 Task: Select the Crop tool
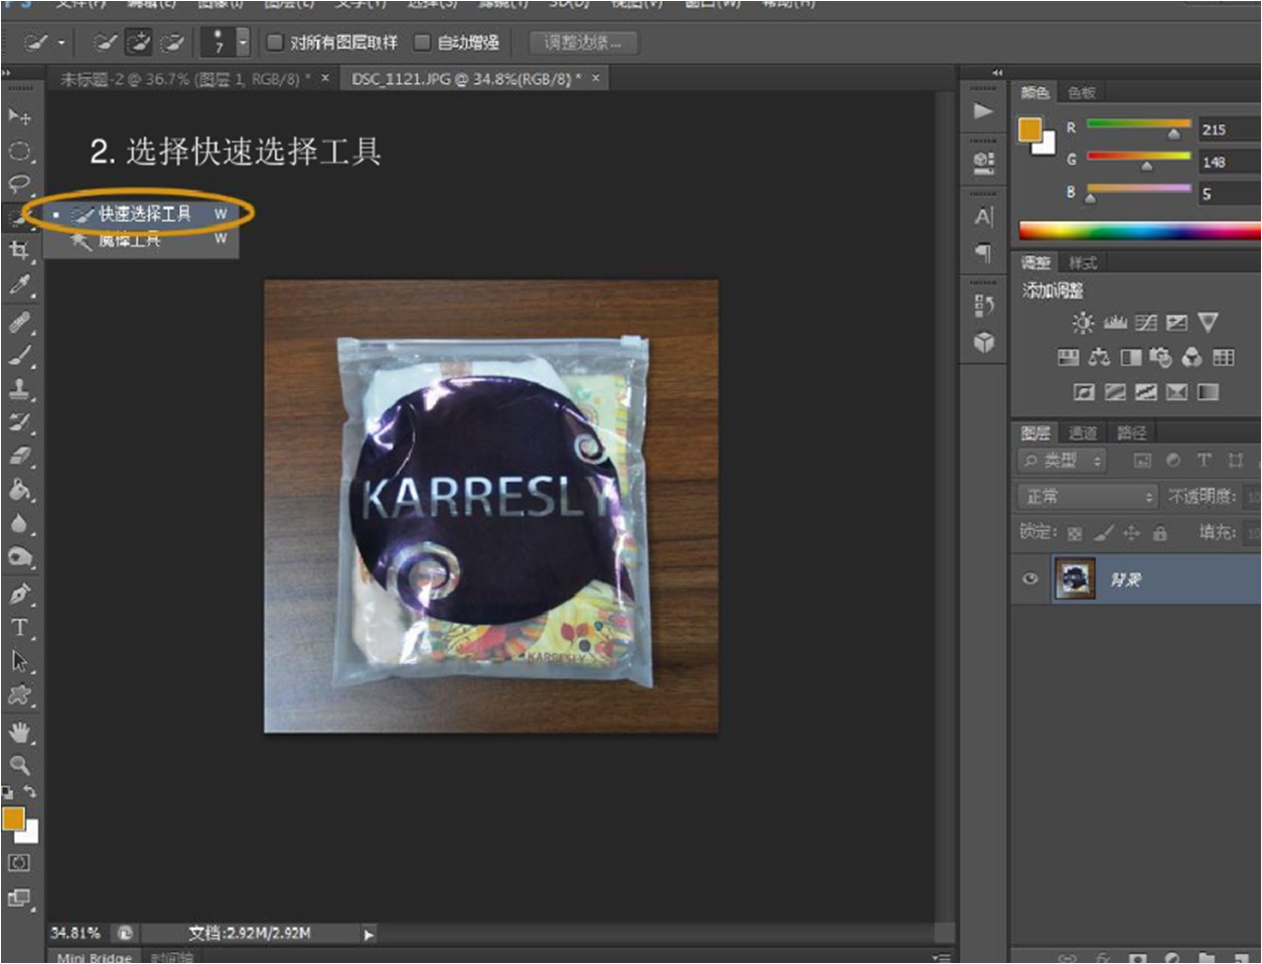click(19, 250)
